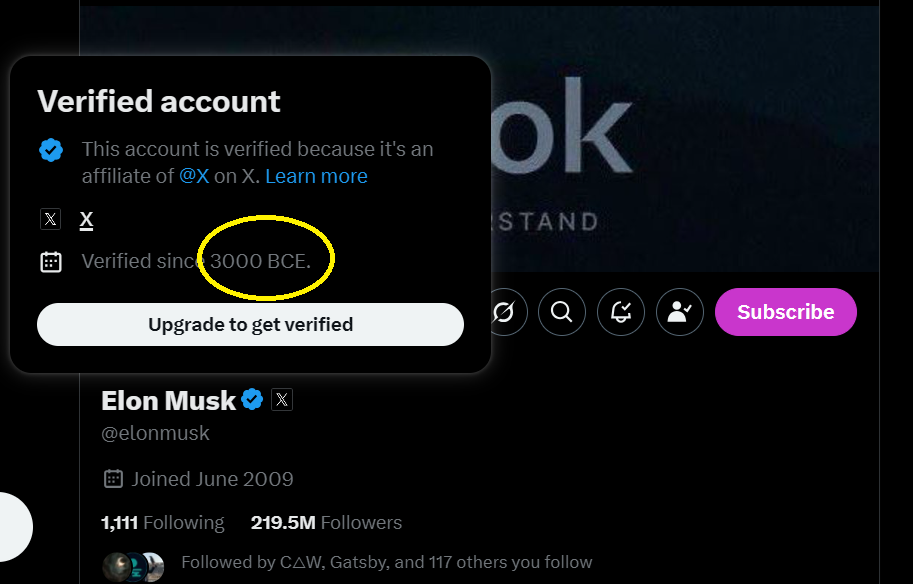This screenshot has height=584, width=914.
Task: Click calendar icon next to Joined June 2009
Action: click(x=114, y=479)
